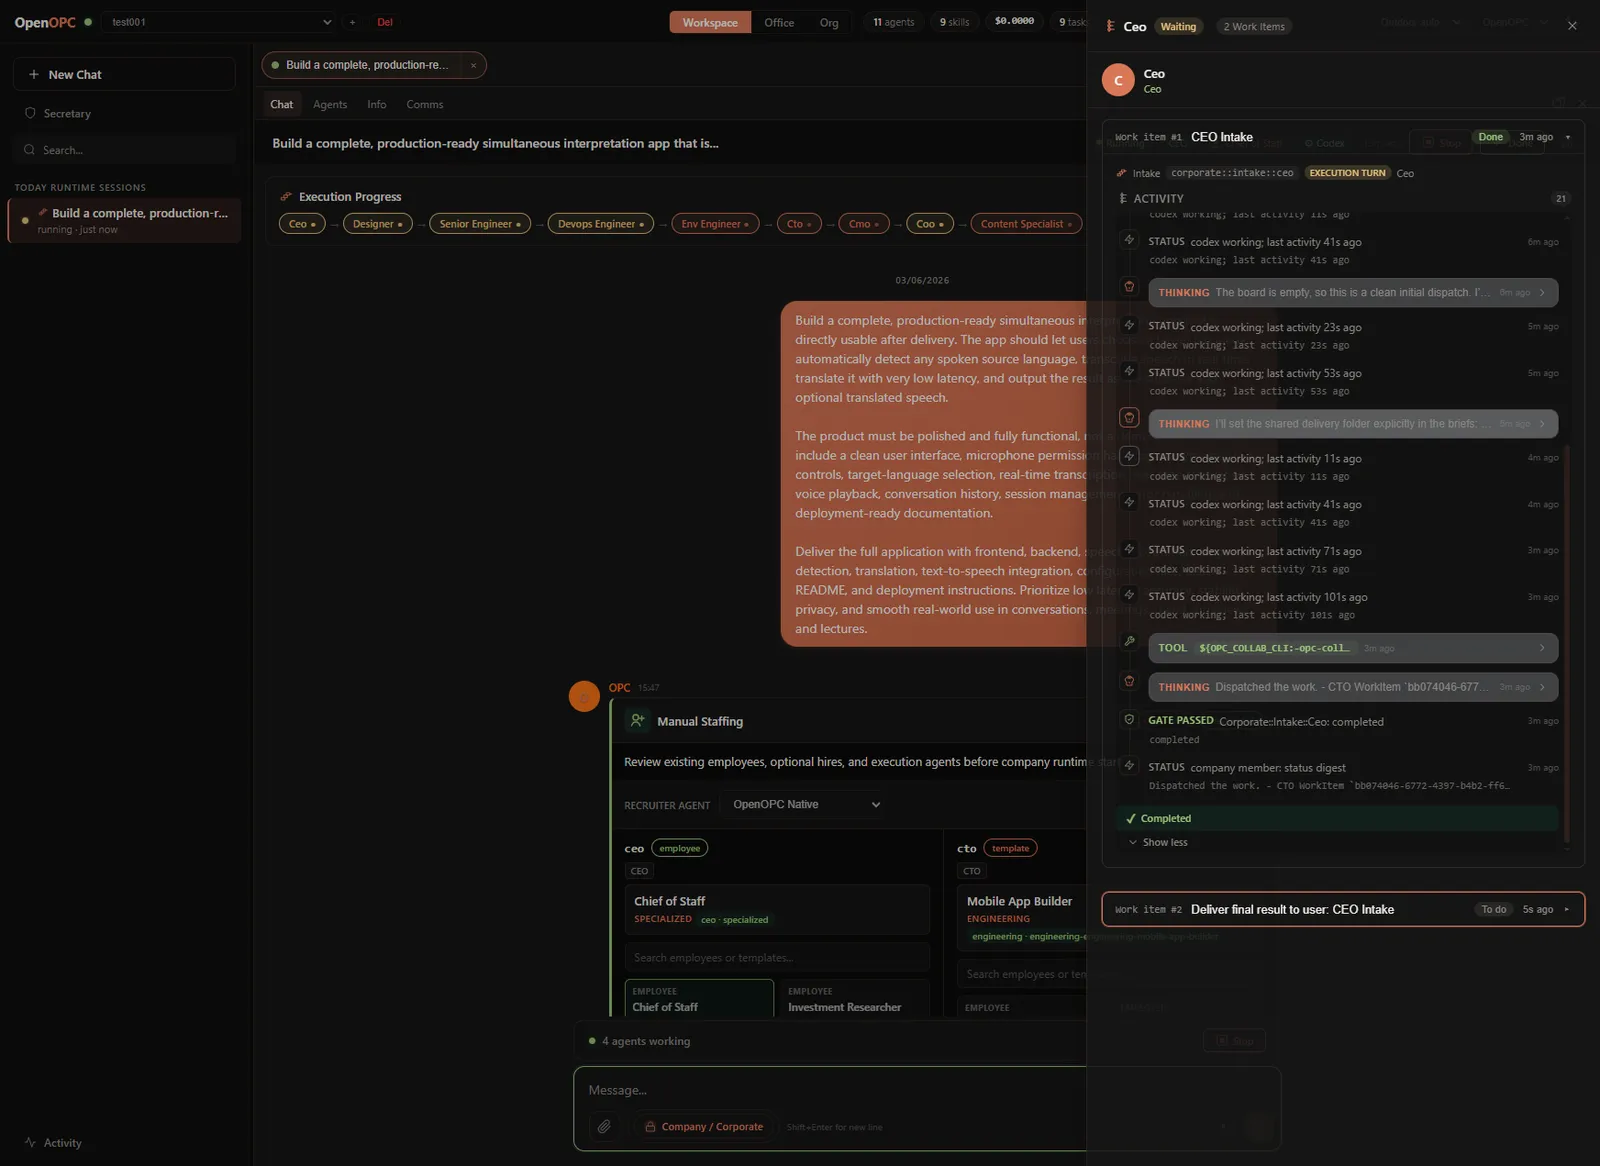Switch to the Org view
Viewport: 1600px width, 1166px height.
pos(829,22)
